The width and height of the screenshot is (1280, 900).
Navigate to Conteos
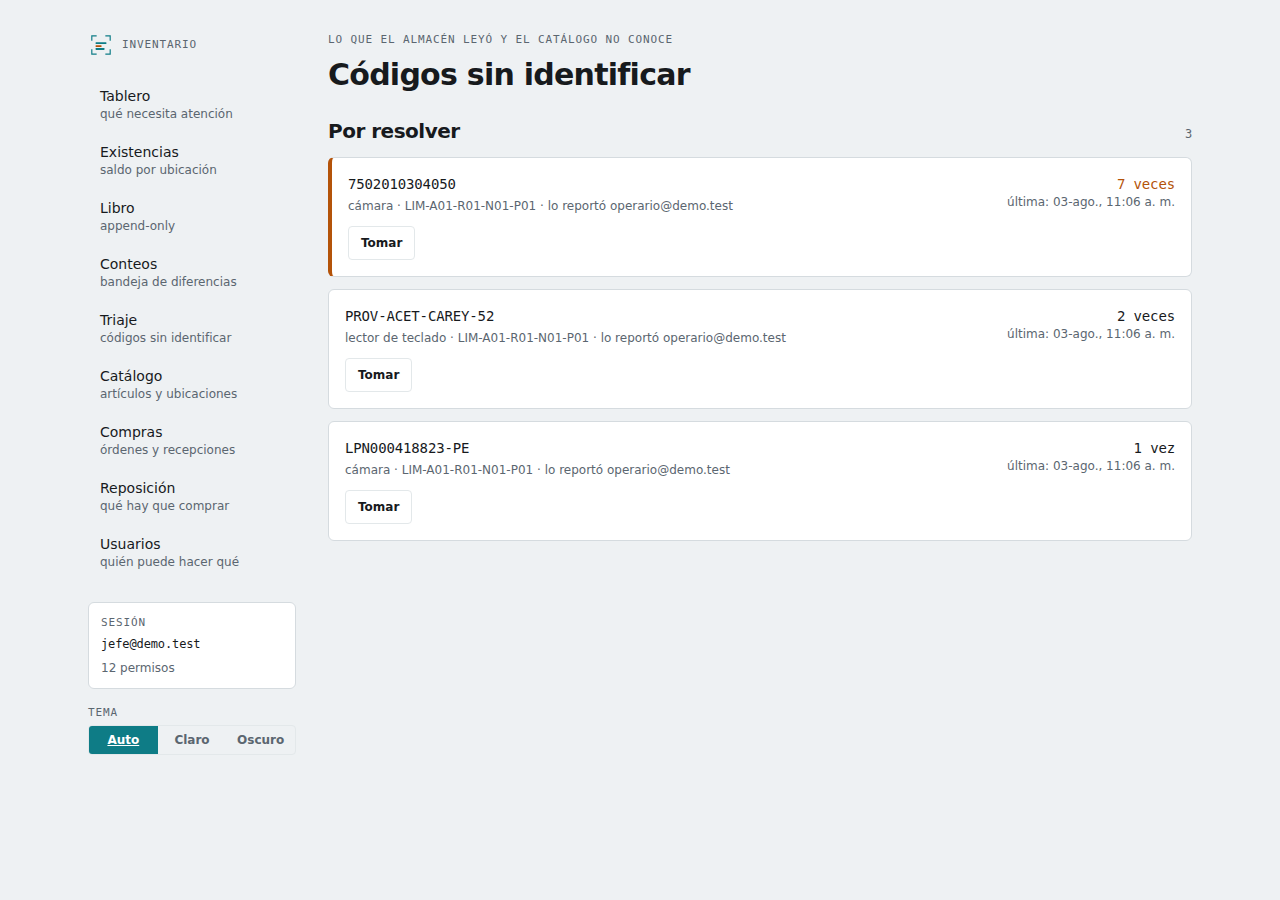point(192,272)
